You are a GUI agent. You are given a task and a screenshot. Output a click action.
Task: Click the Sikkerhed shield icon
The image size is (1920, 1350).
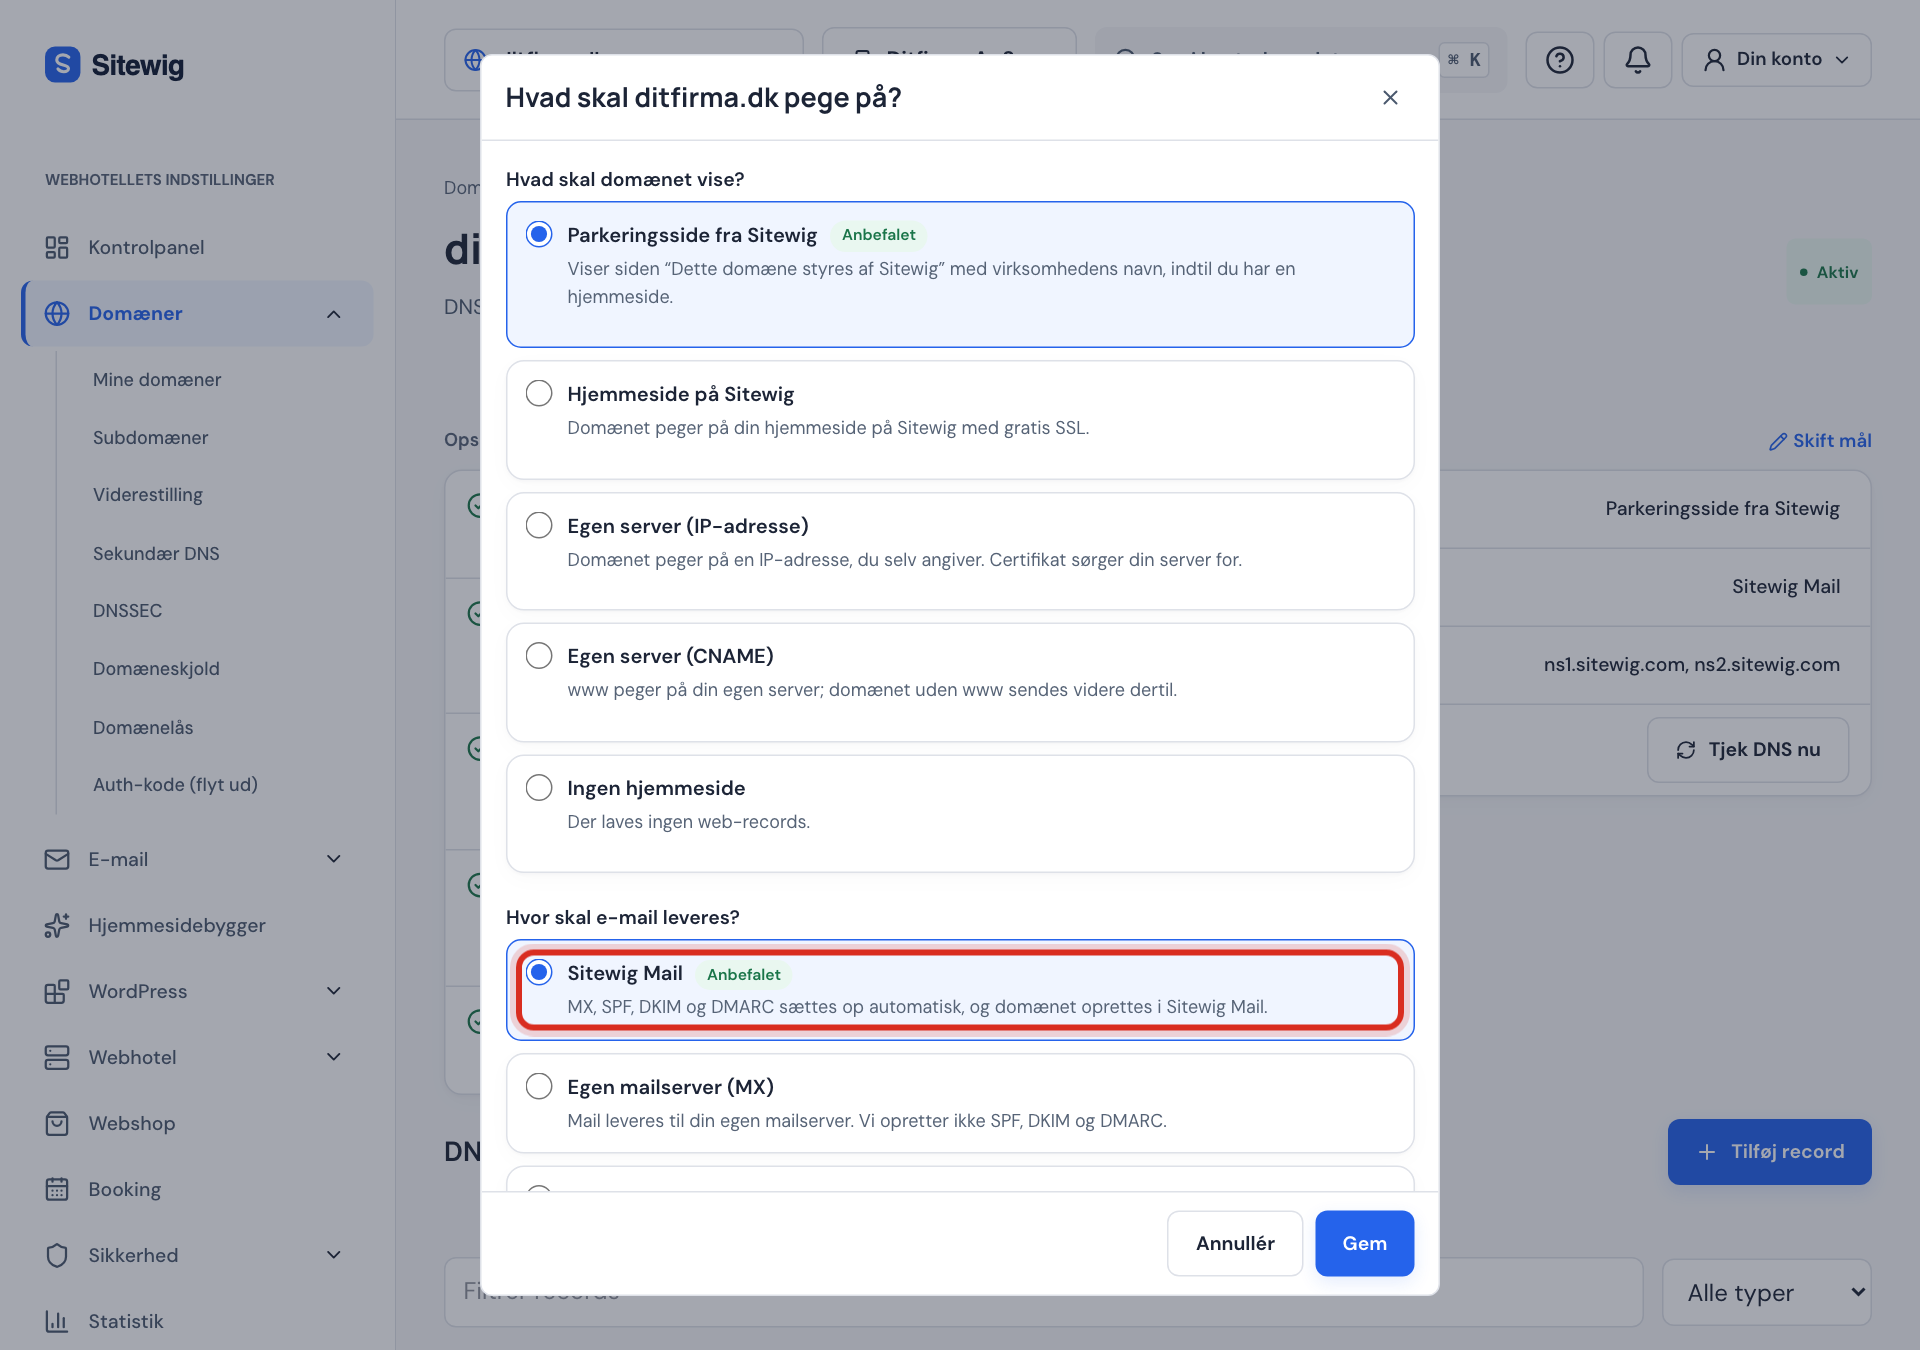57,1255
